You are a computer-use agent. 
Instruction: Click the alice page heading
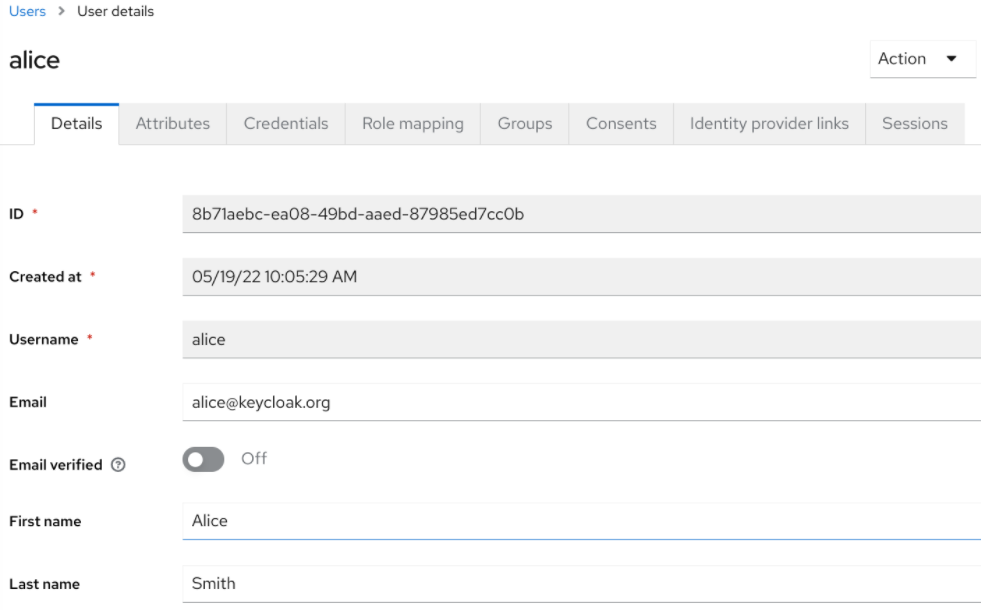coord(35,60)
